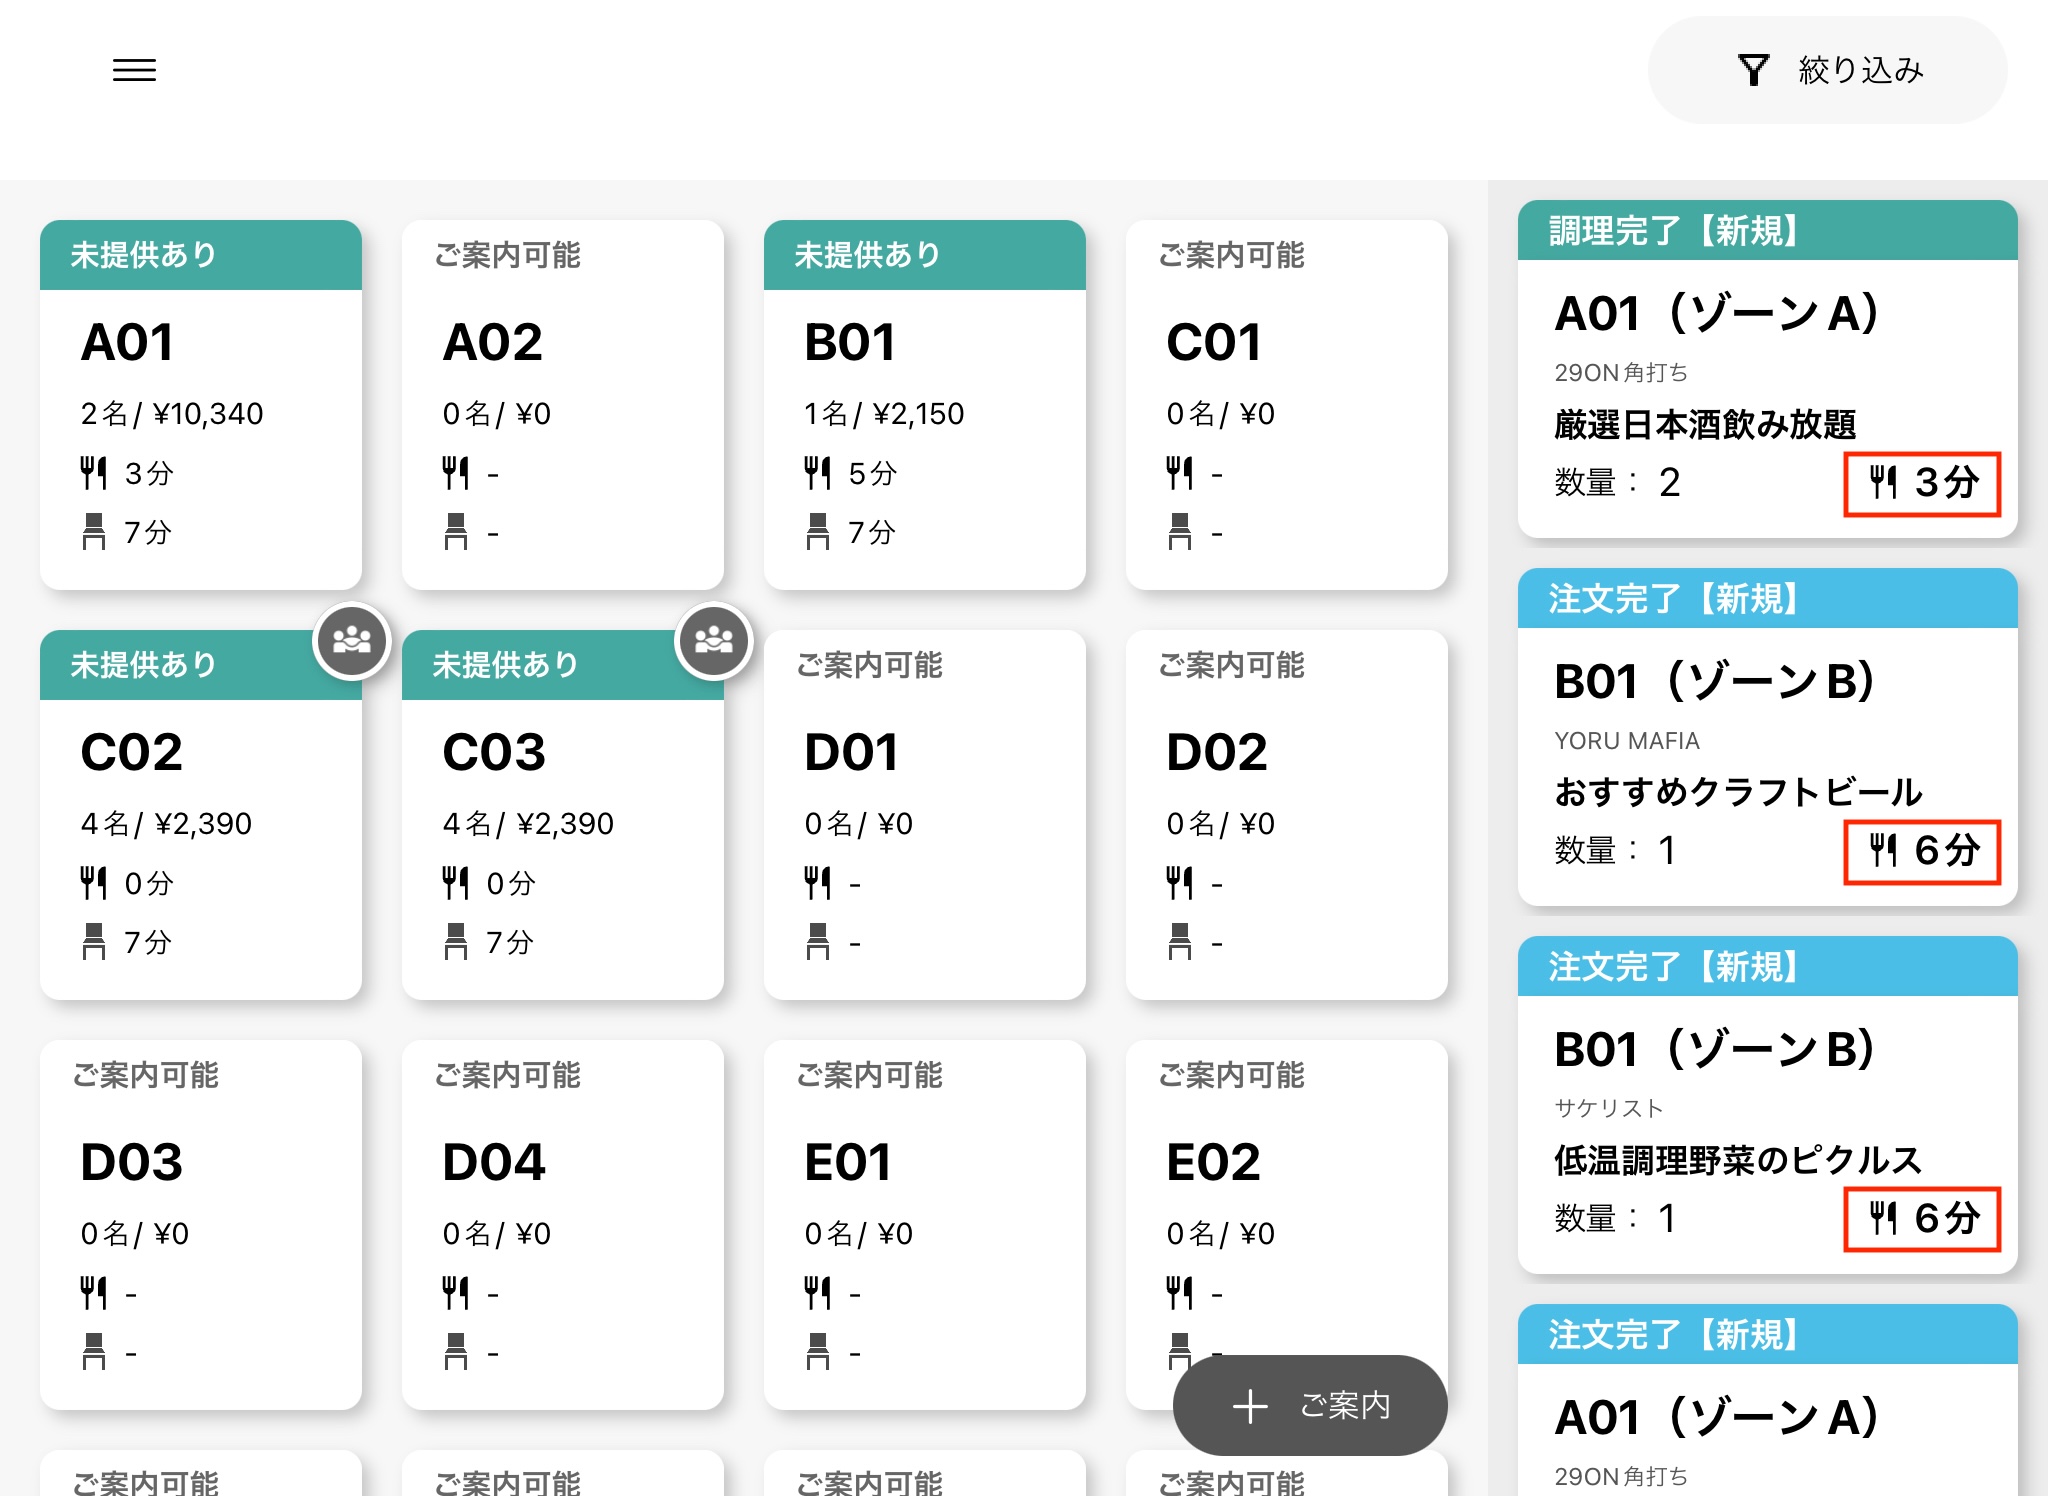Click the chair icon on table C03
The width and height of the screenshot is (2048, 1496).
pos(455,942)
